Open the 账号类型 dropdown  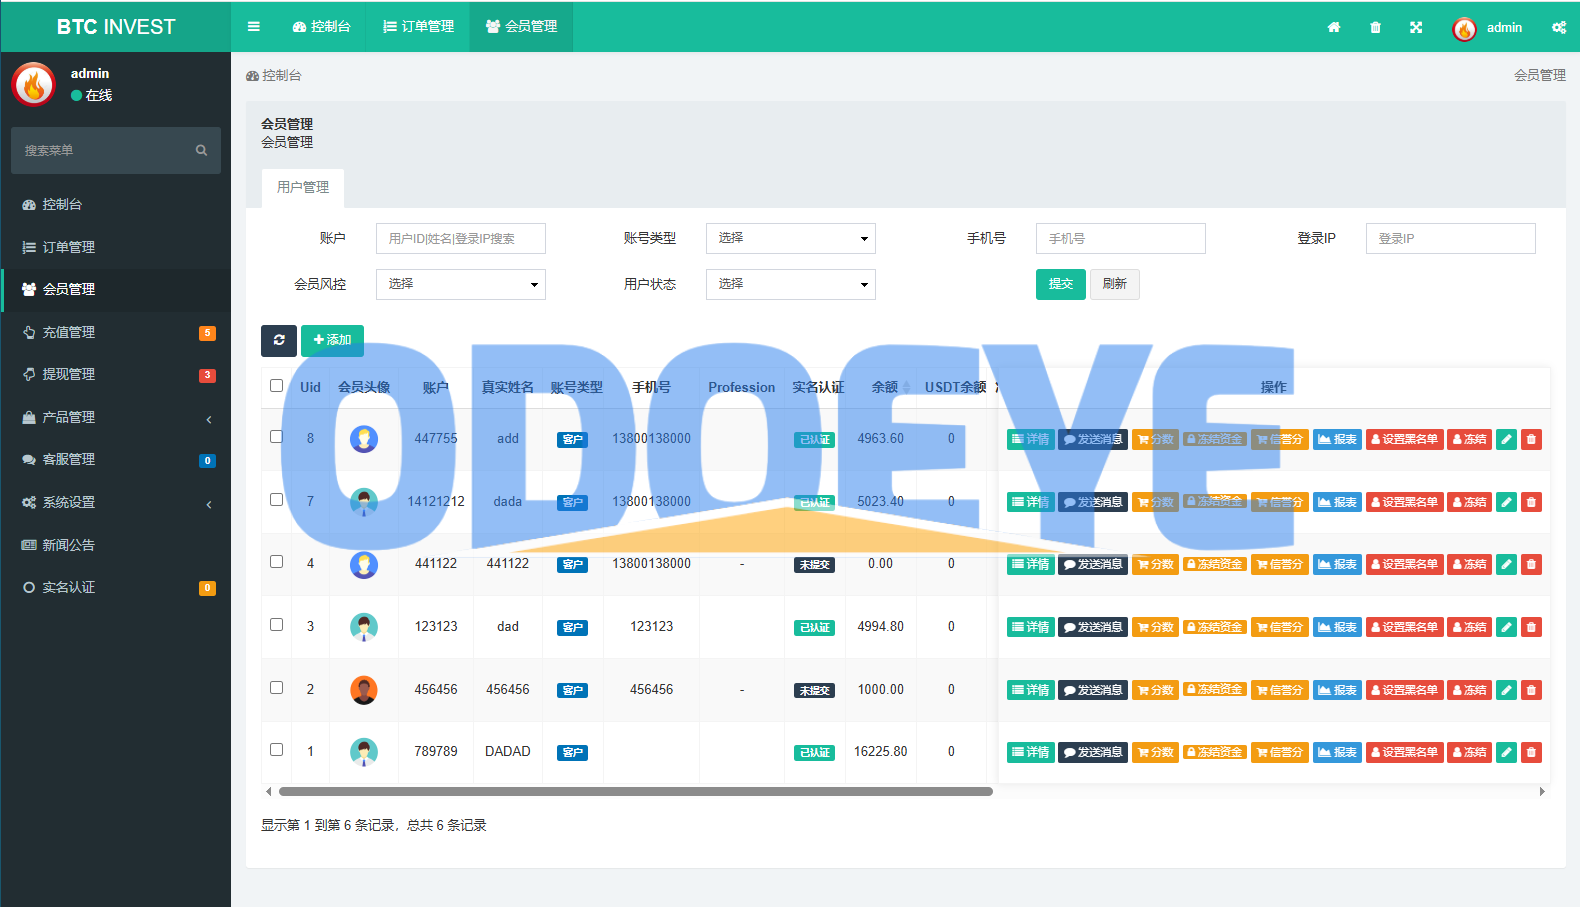tap(791, 238)
